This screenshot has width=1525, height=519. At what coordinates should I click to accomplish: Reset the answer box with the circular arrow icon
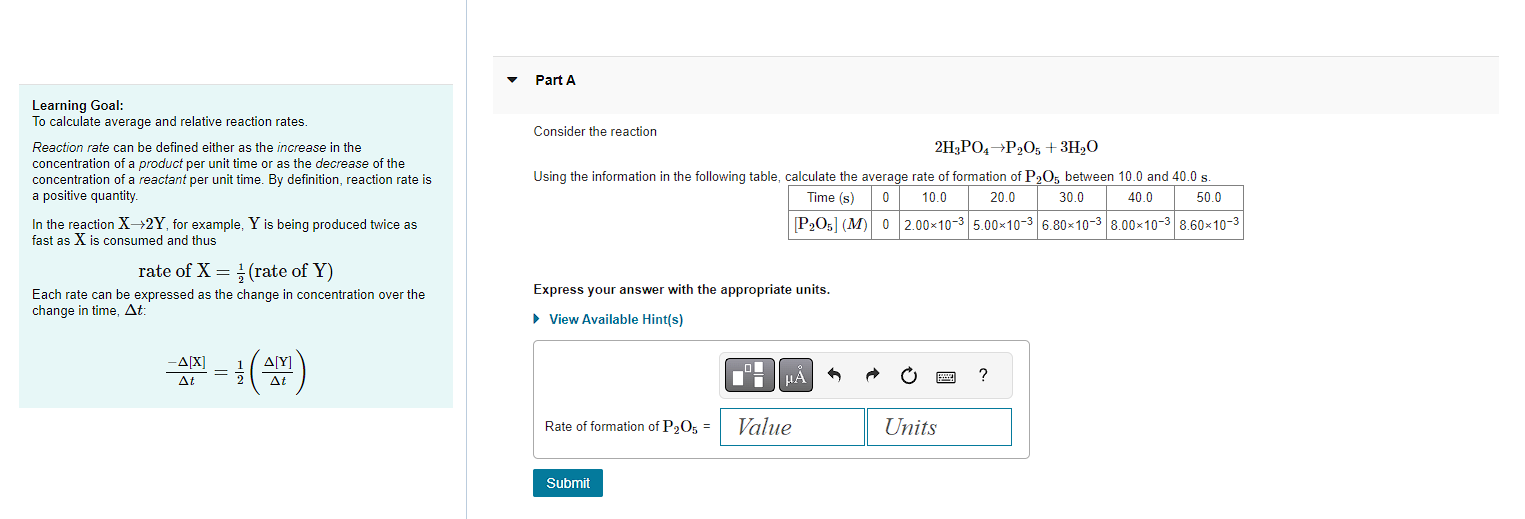(908, 376)
